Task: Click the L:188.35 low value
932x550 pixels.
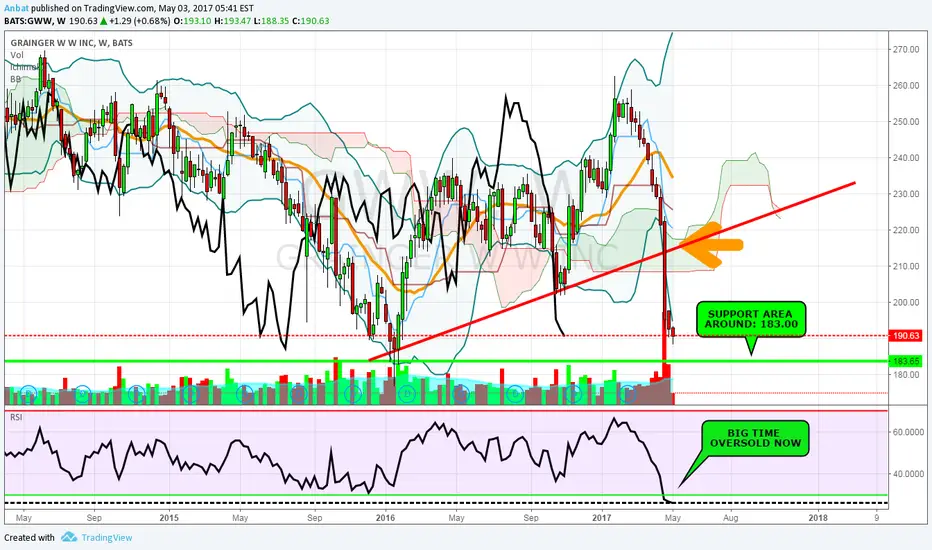Action: click(x=271, y=21)
